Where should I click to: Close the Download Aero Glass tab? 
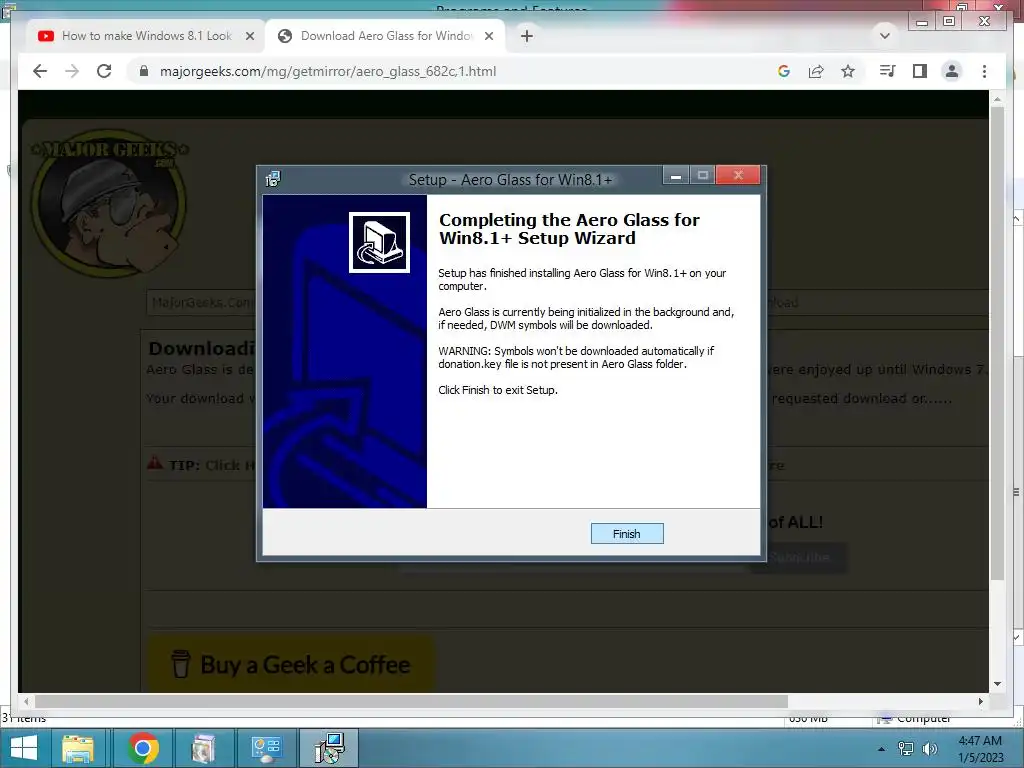(x=488, y=36)
